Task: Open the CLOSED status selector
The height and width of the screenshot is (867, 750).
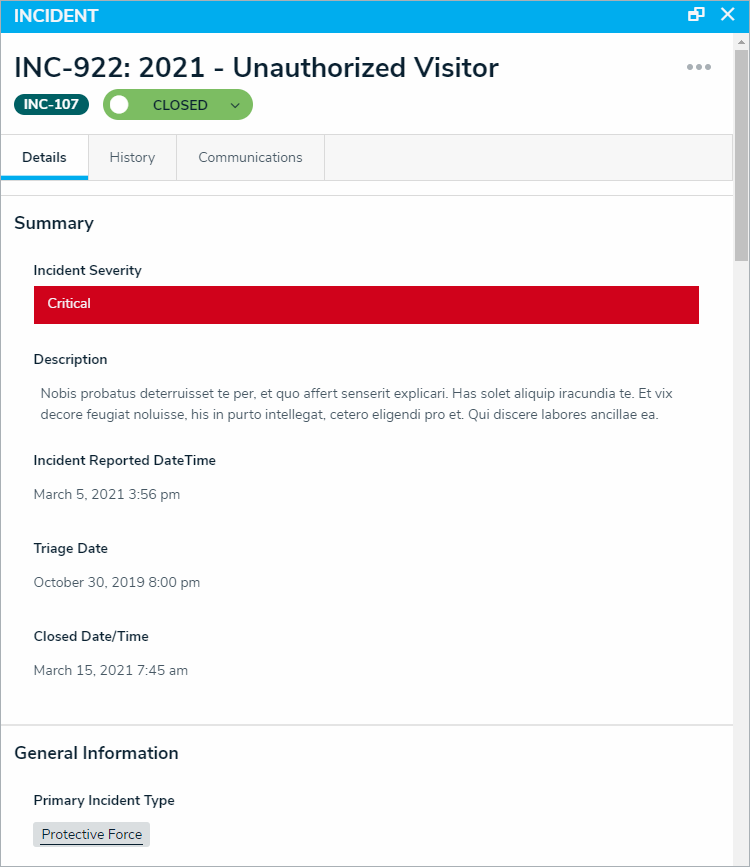Action: click(x=178, y=105)
